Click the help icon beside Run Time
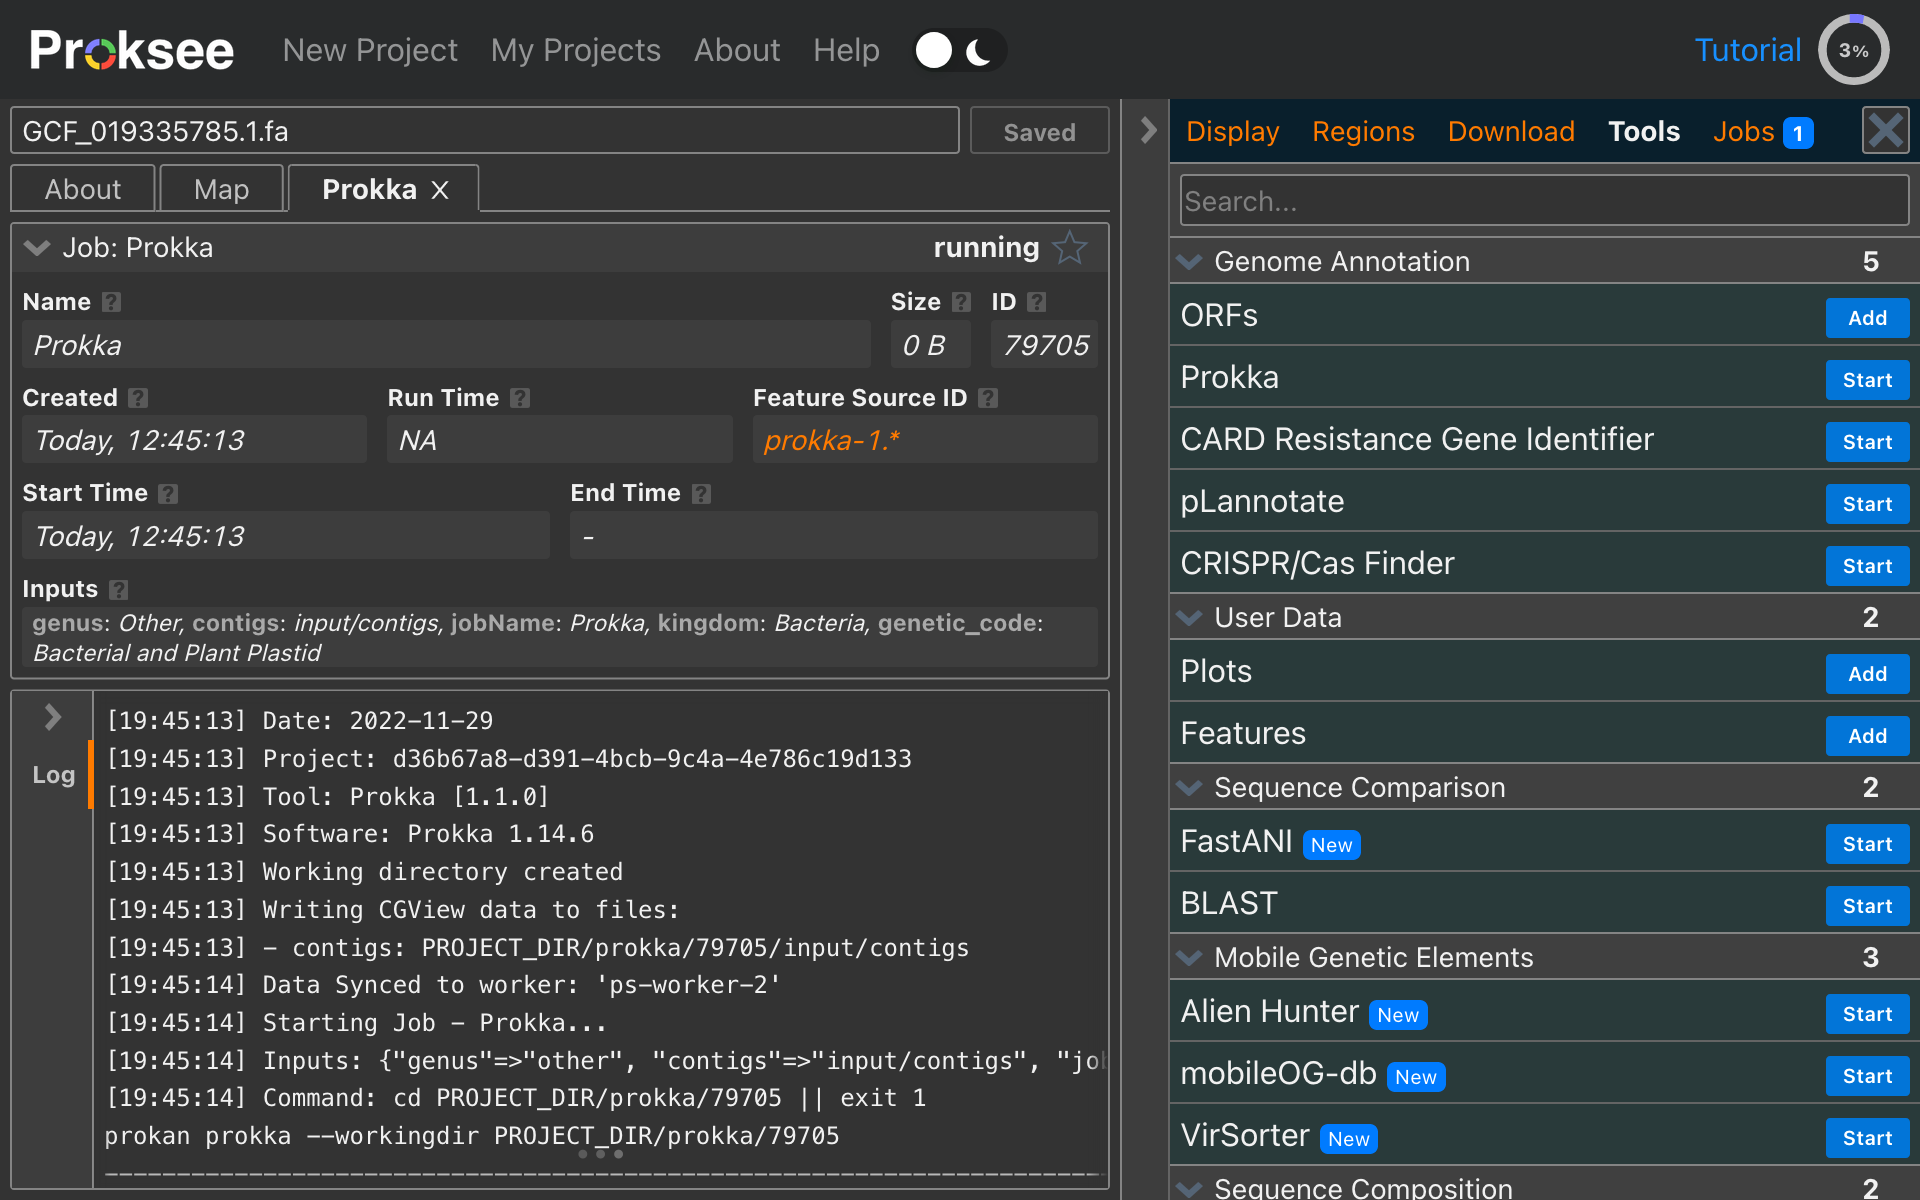 520,398
